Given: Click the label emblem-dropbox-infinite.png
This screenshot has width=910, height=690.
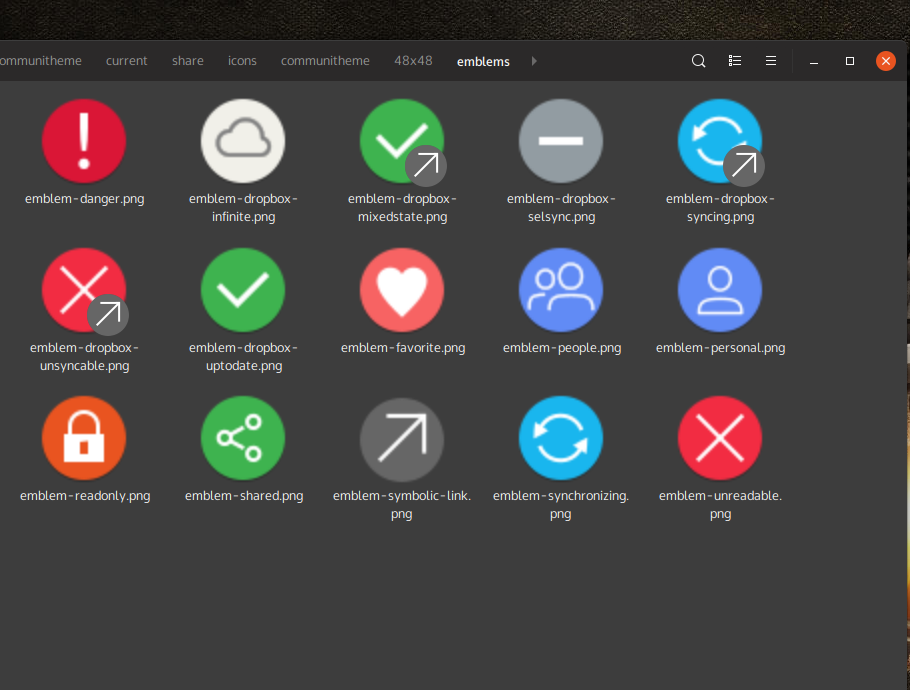Looking at the screenshot, I should coord(243,208).
